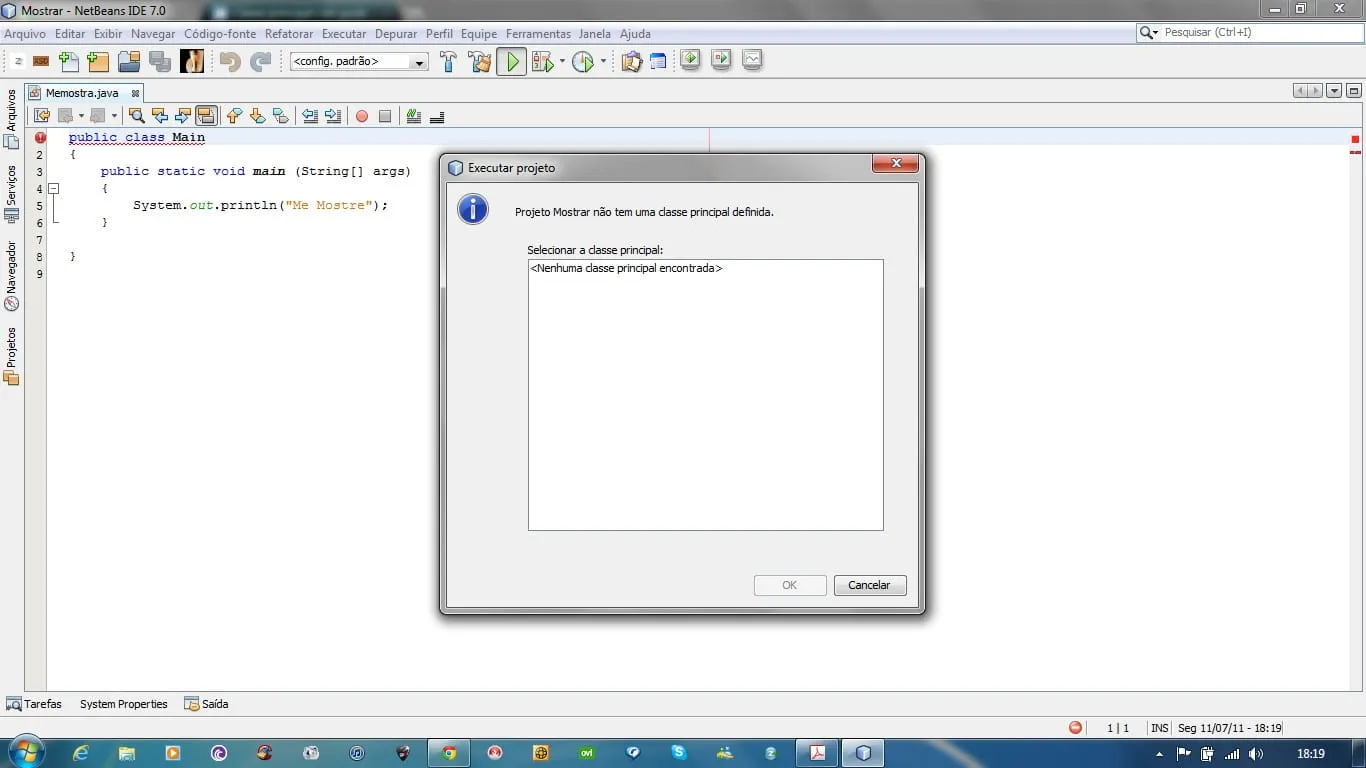Click Find Previous Occurrence icon
The image size is (1366, 768).
160,116
